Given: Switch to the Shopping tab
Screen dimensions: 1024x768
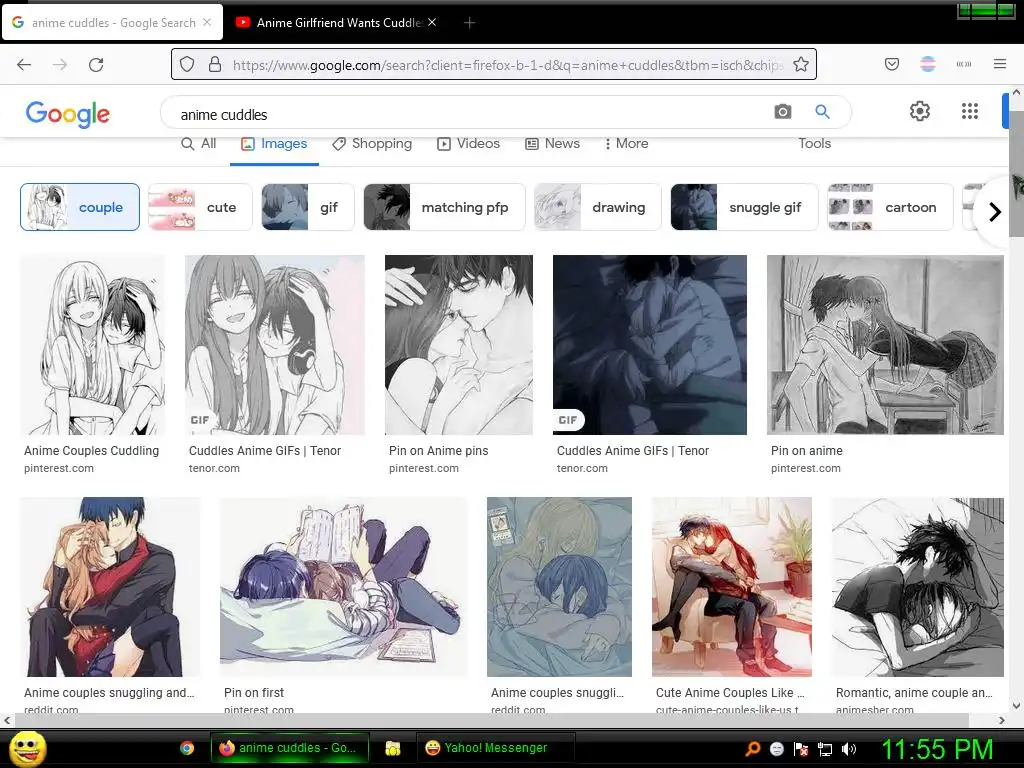Looking at the screenshot, I should click(372, 144).
